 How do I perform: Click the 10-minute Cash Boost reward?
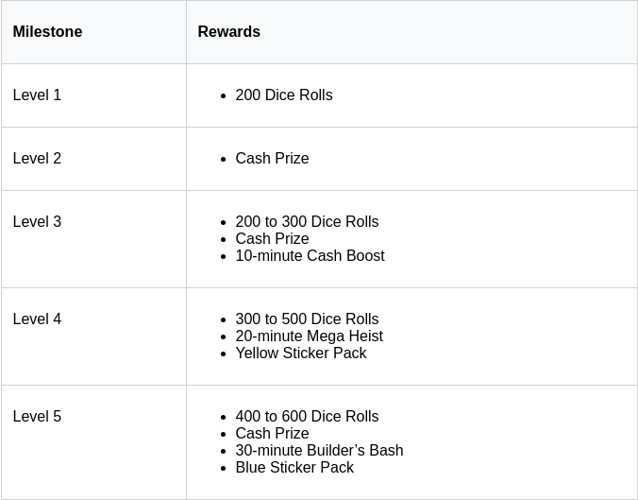pos(310,255)
